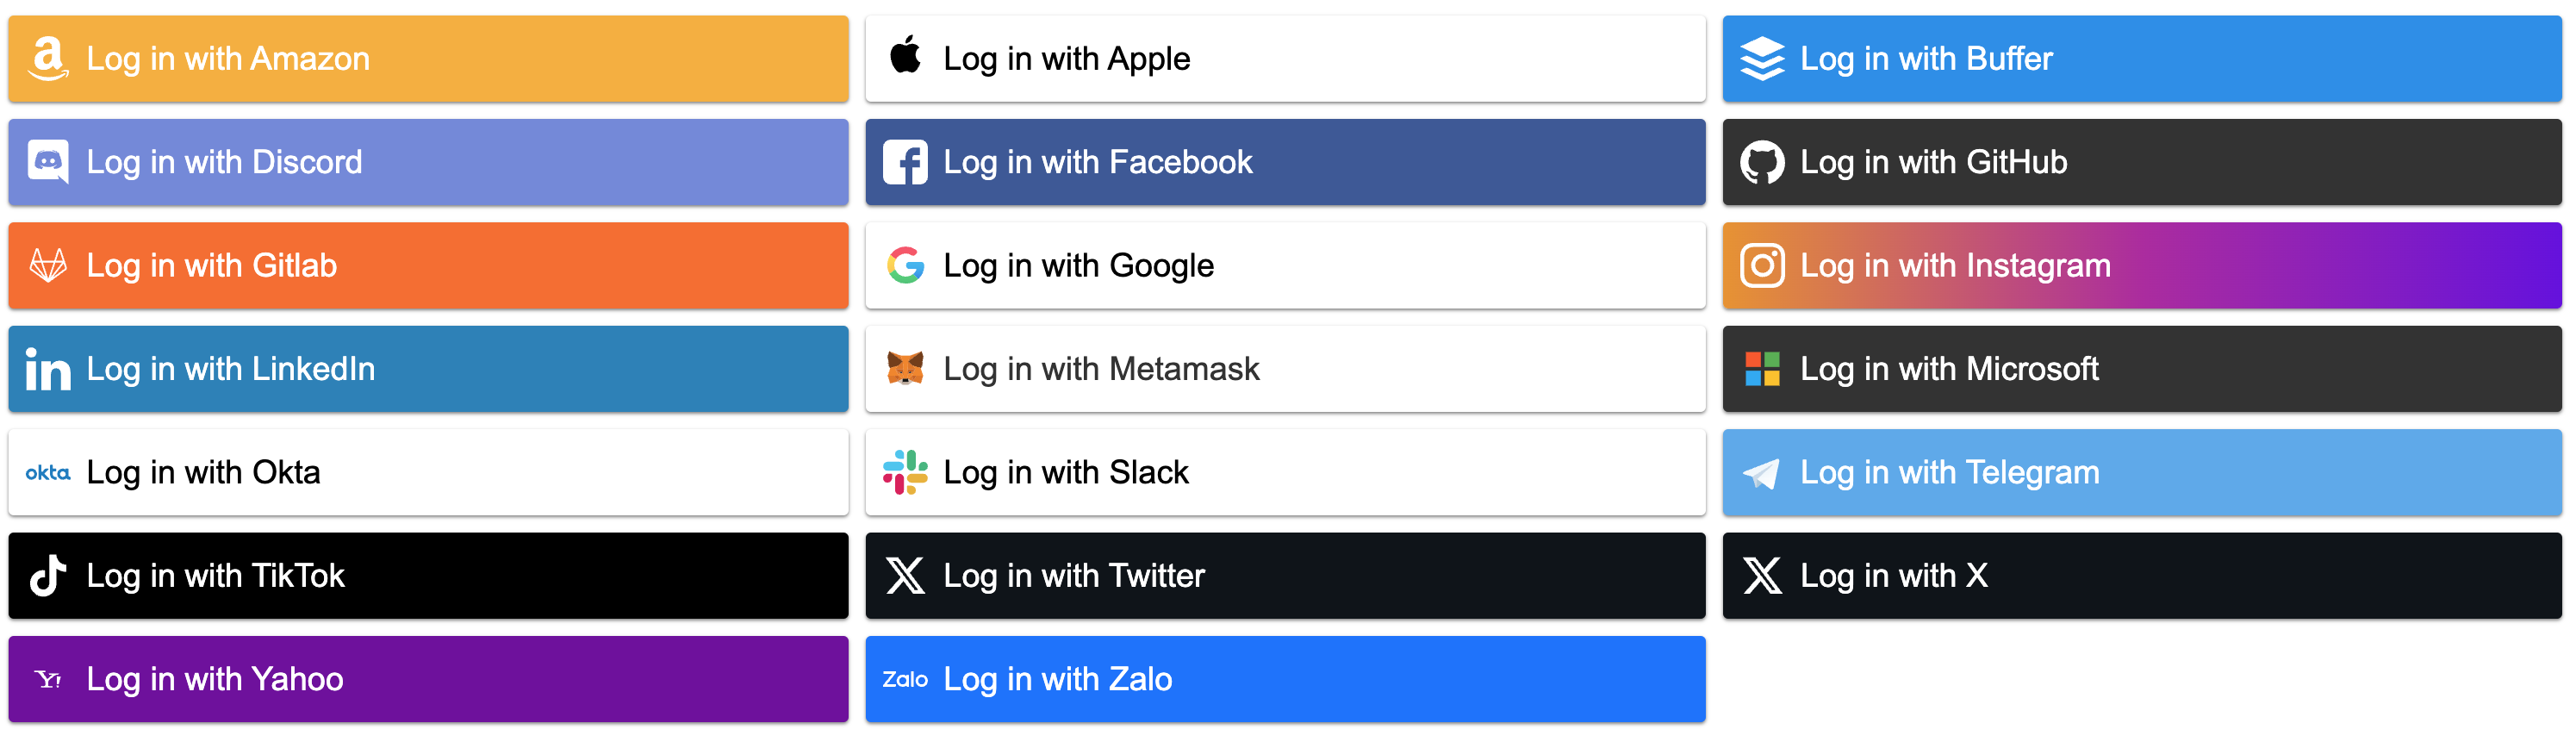
Task: Log in with LinkedIn button
Action: 428,369
